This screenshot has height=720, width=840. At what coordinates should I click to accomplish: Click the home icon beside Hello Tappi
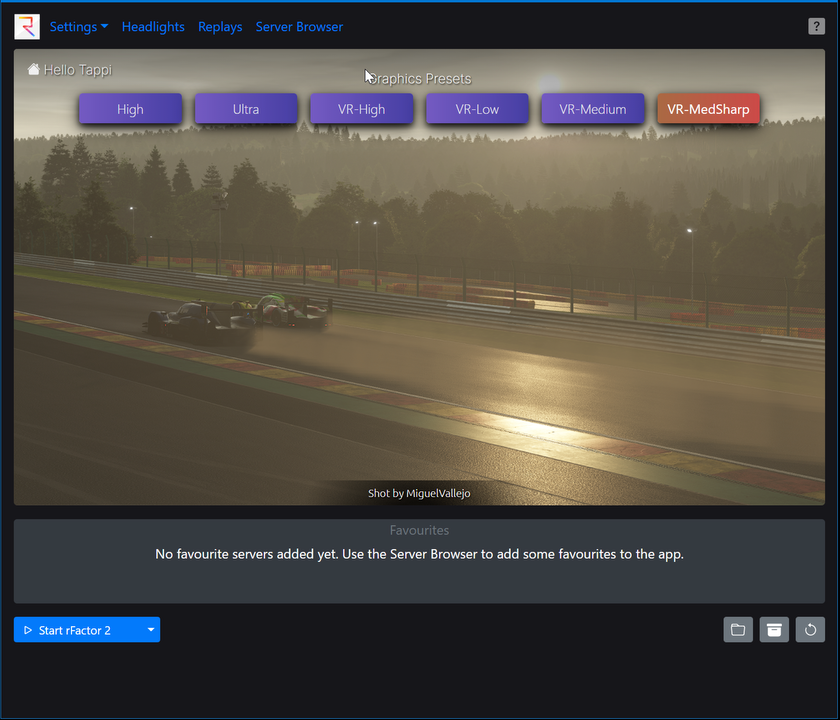tap(33, 69)
